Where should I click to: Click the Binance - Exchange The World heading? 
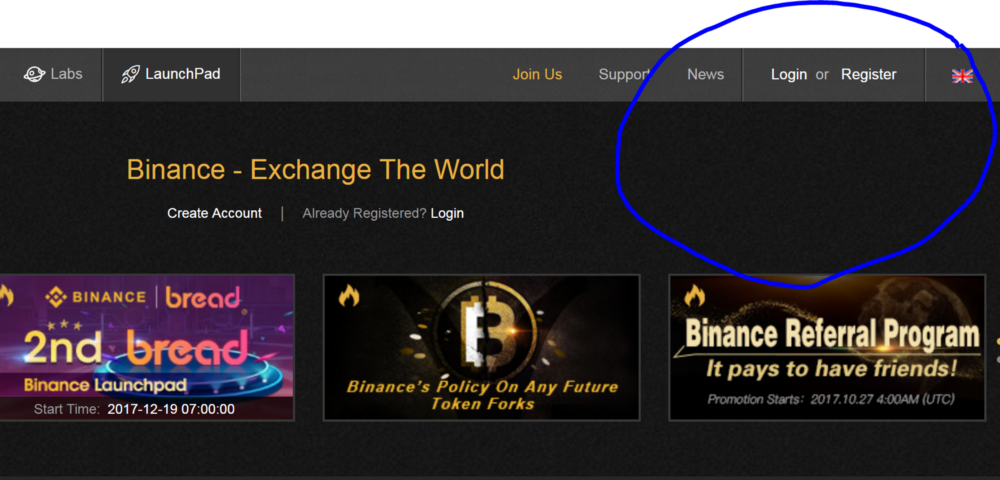316,170
